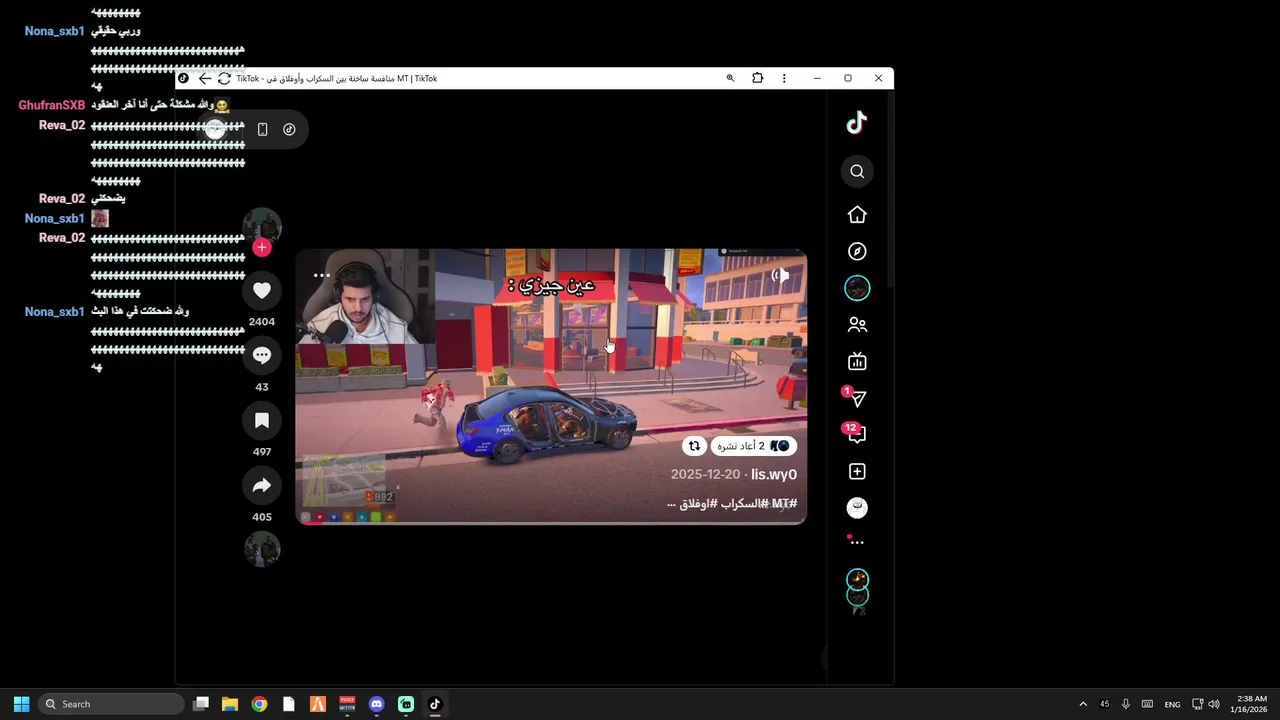Save video with bookmark icon showing 497

tap(262, 421)
